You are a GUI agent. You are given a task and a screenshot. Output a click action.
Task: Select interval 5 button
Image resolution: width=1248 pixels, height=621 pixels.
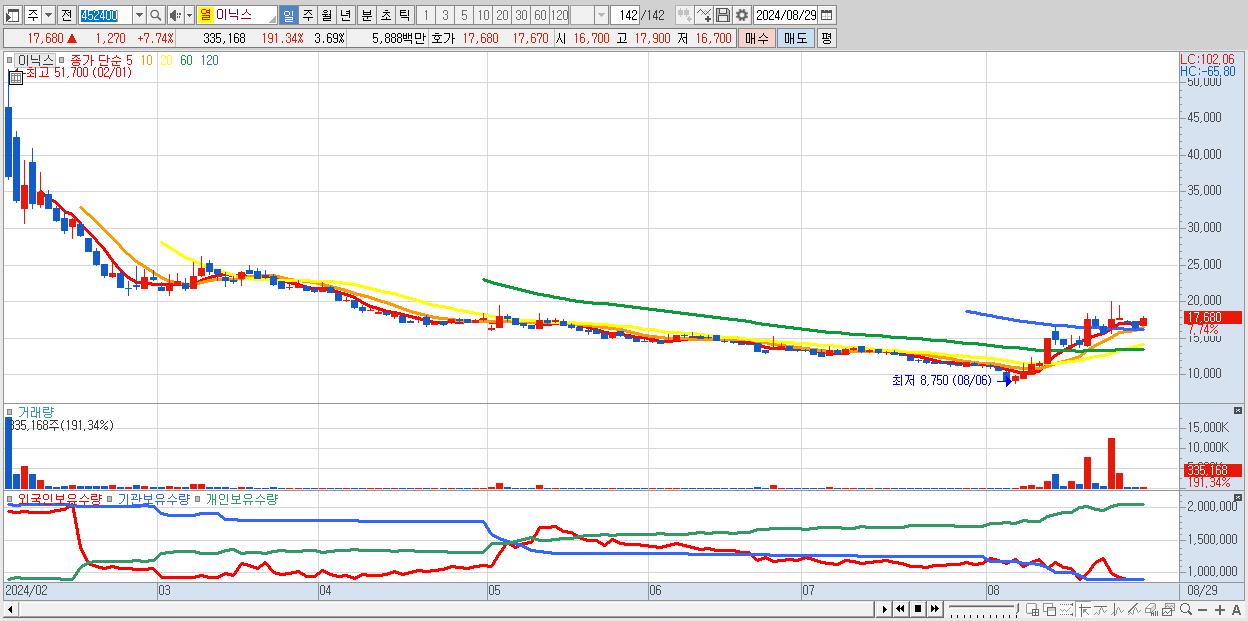tap(463, 15)
